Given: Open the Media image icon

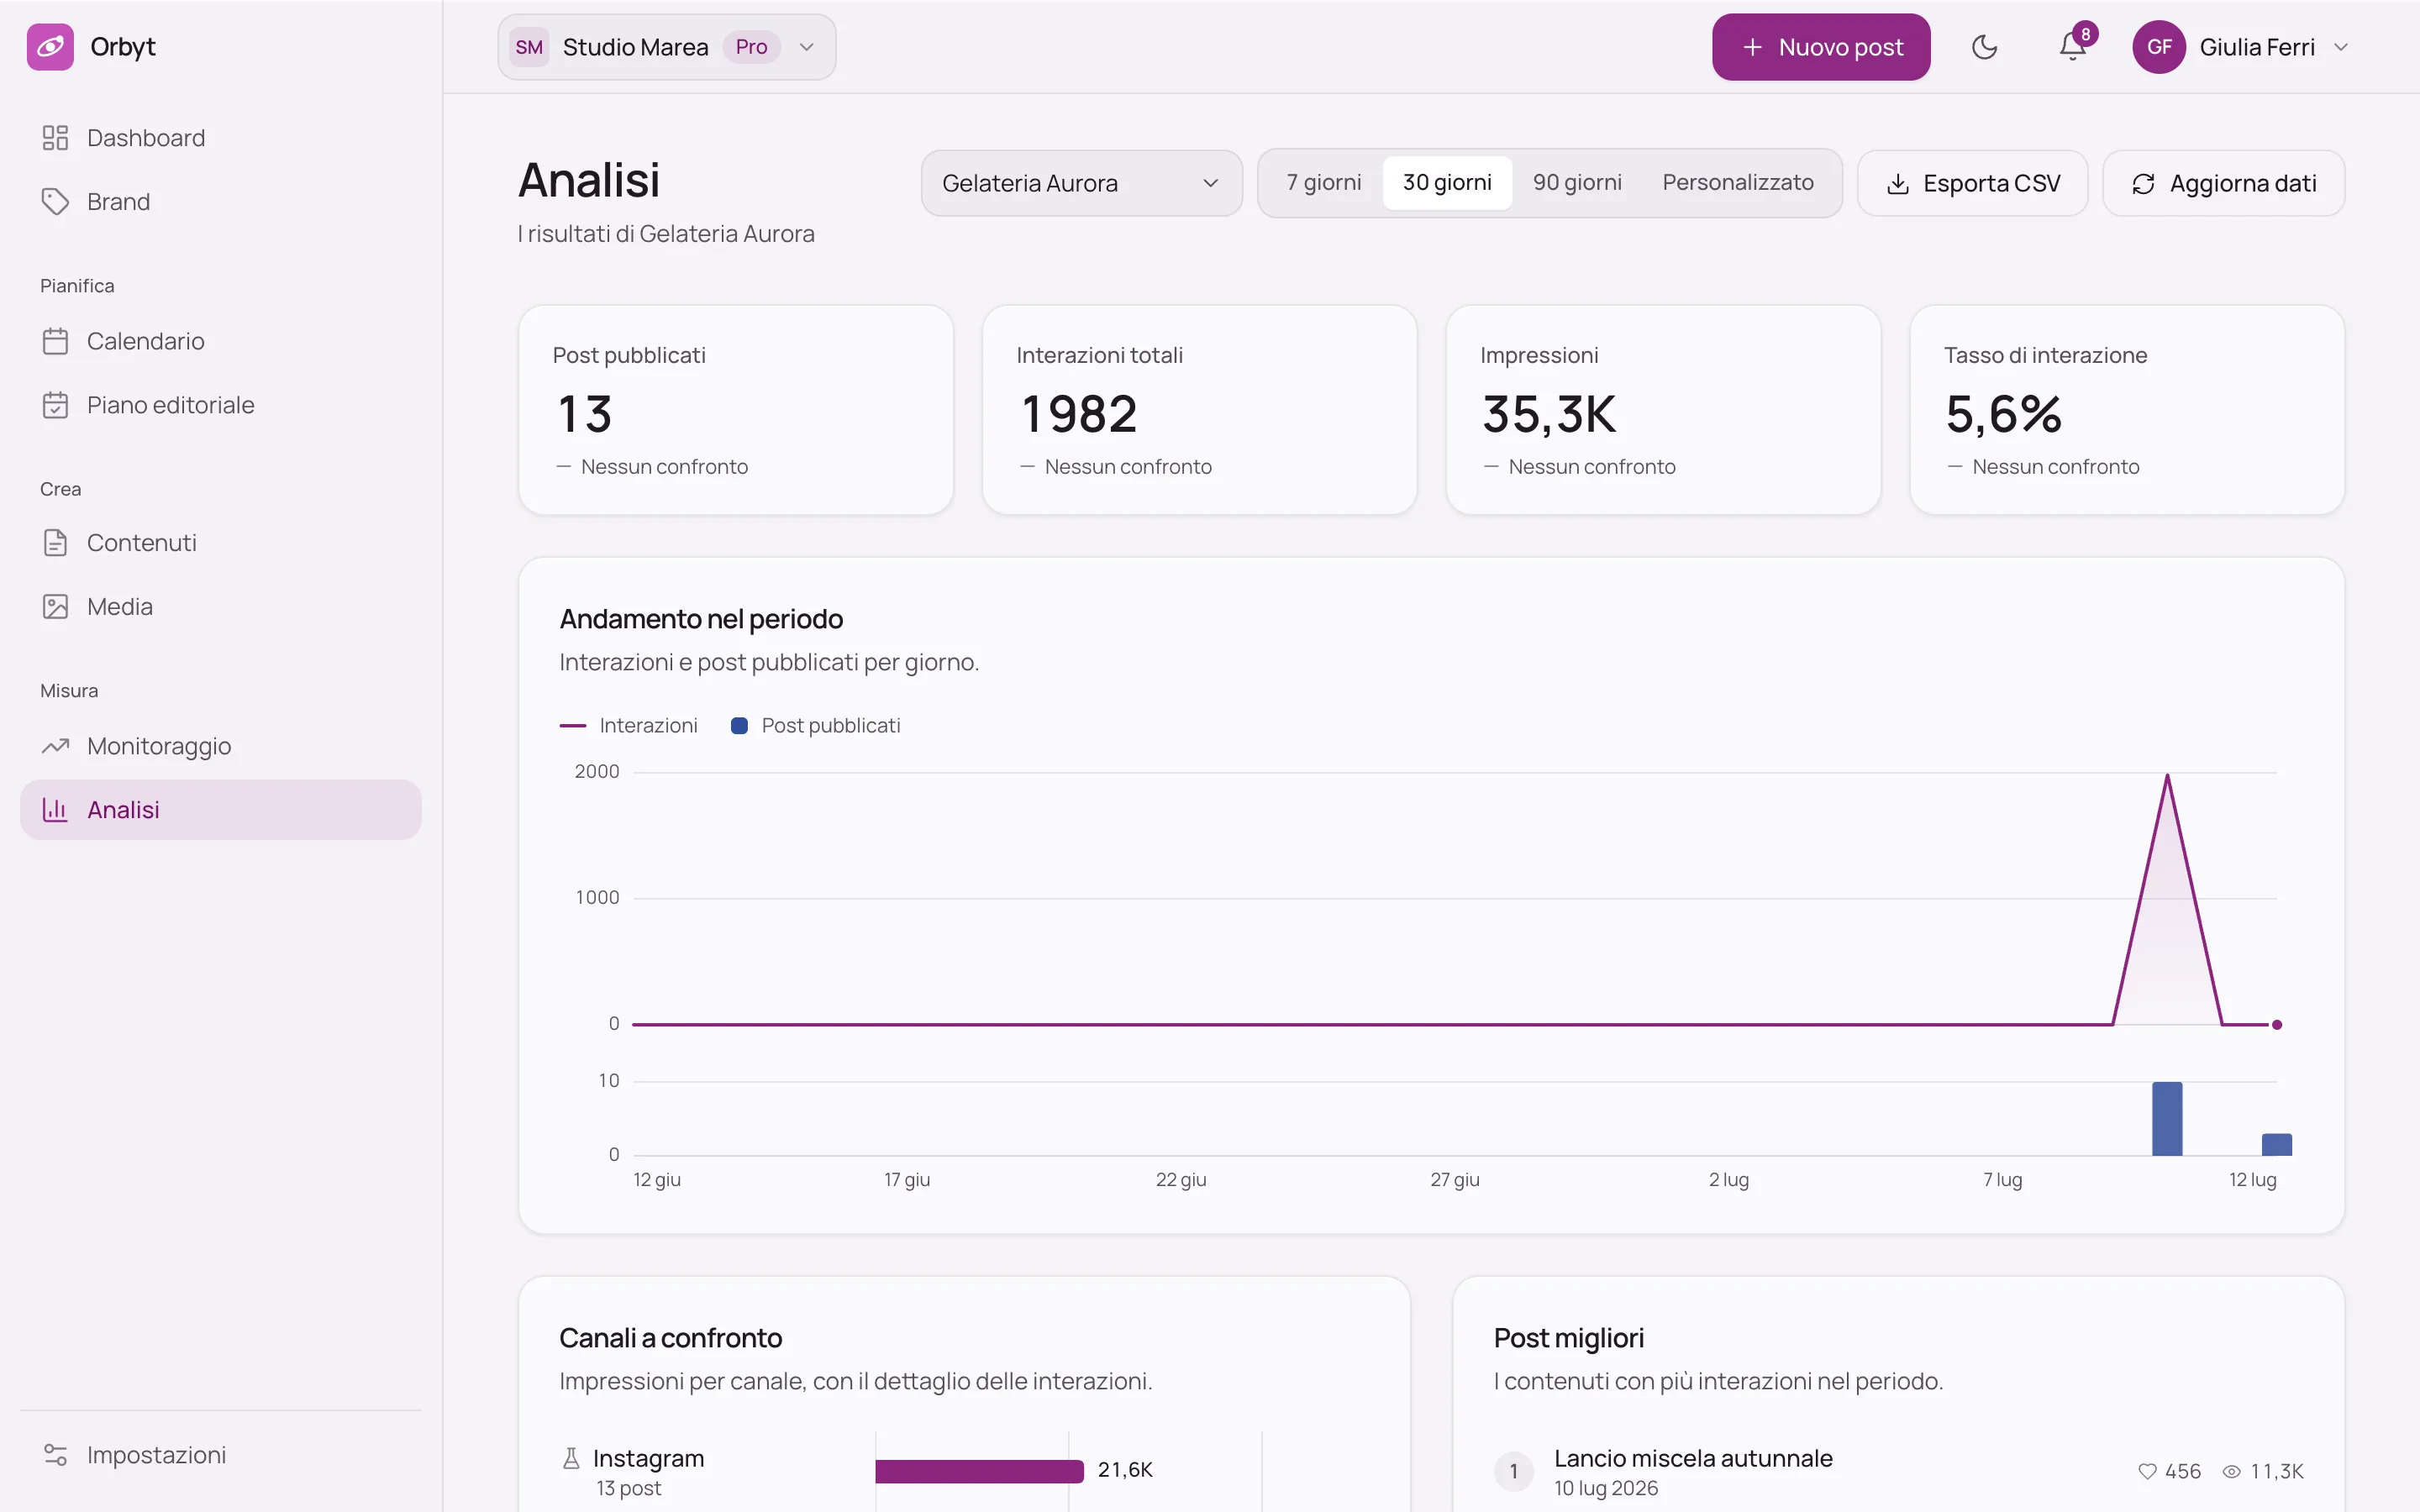Looking at the screenshot, I should [55, 607].
